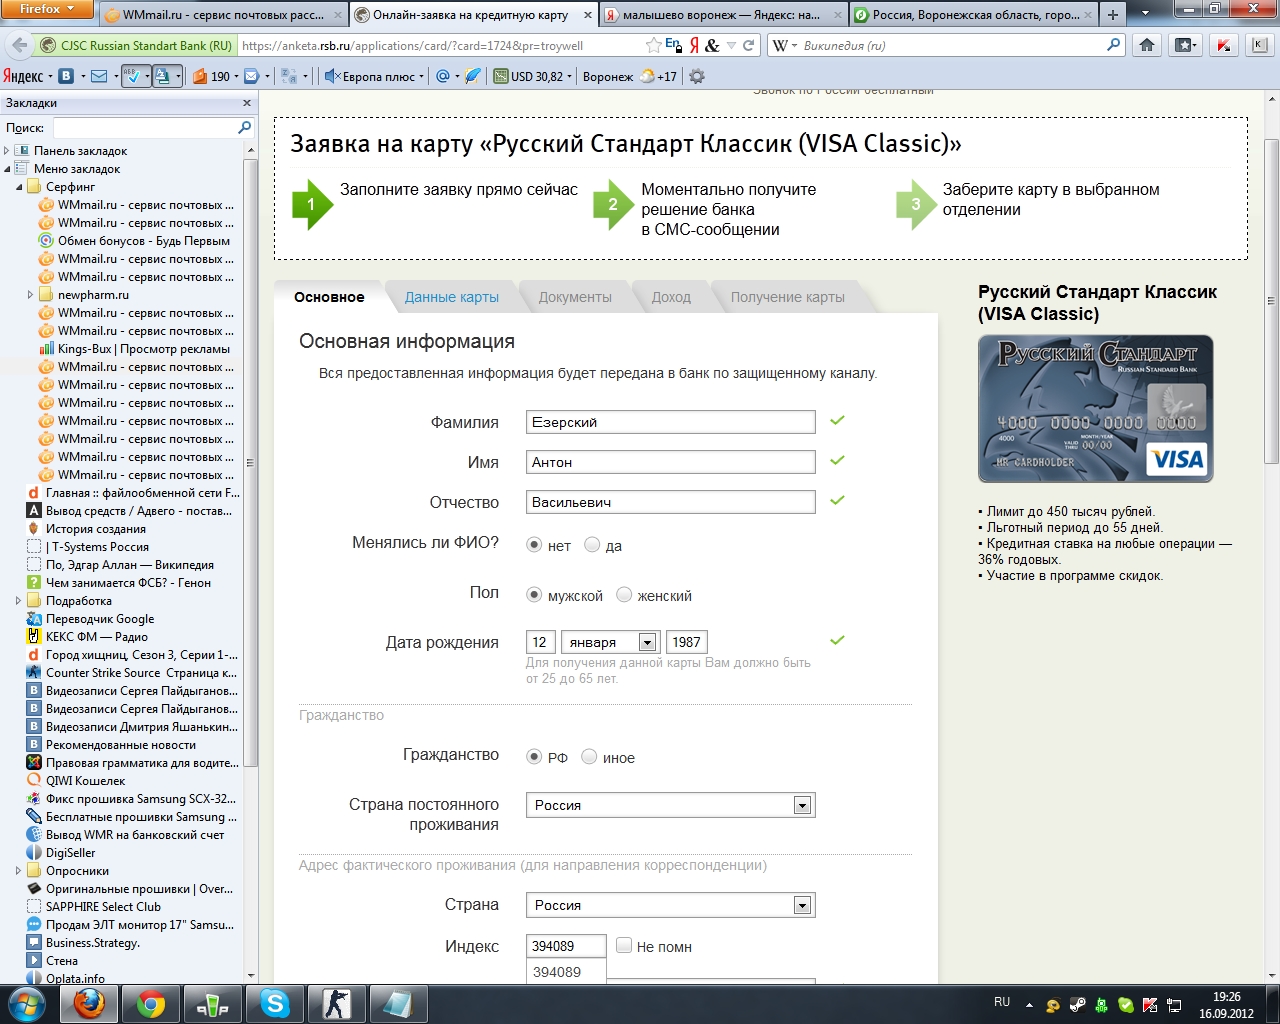Screen dimensions: 1280x1024
Task: Open Windows Start button
Action: coord(26,1003)
